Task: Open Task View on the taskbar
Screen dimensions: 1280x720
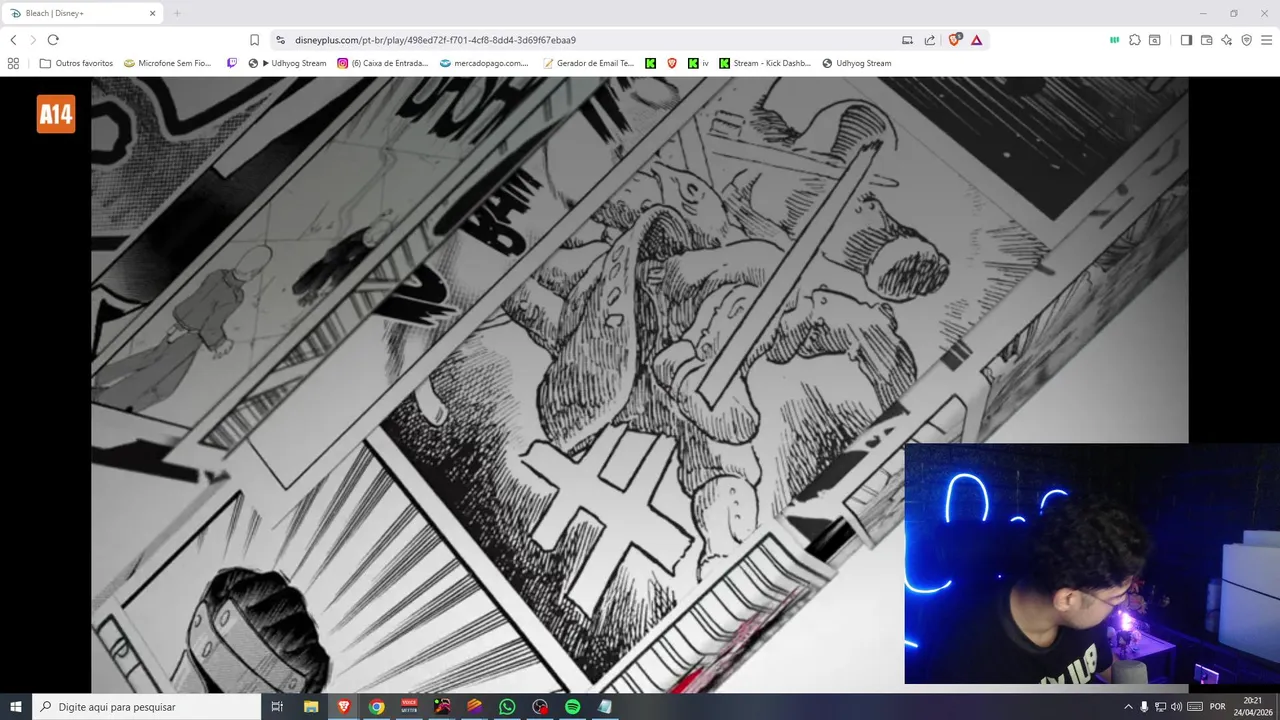Action: click(277, 707)
